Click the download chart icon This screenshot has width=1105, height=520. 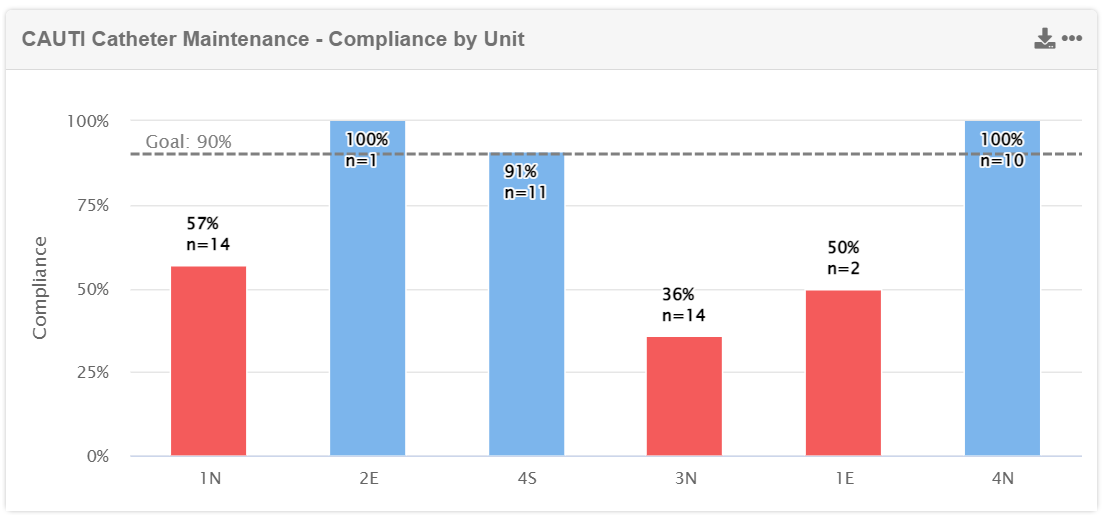[1044, 39]
